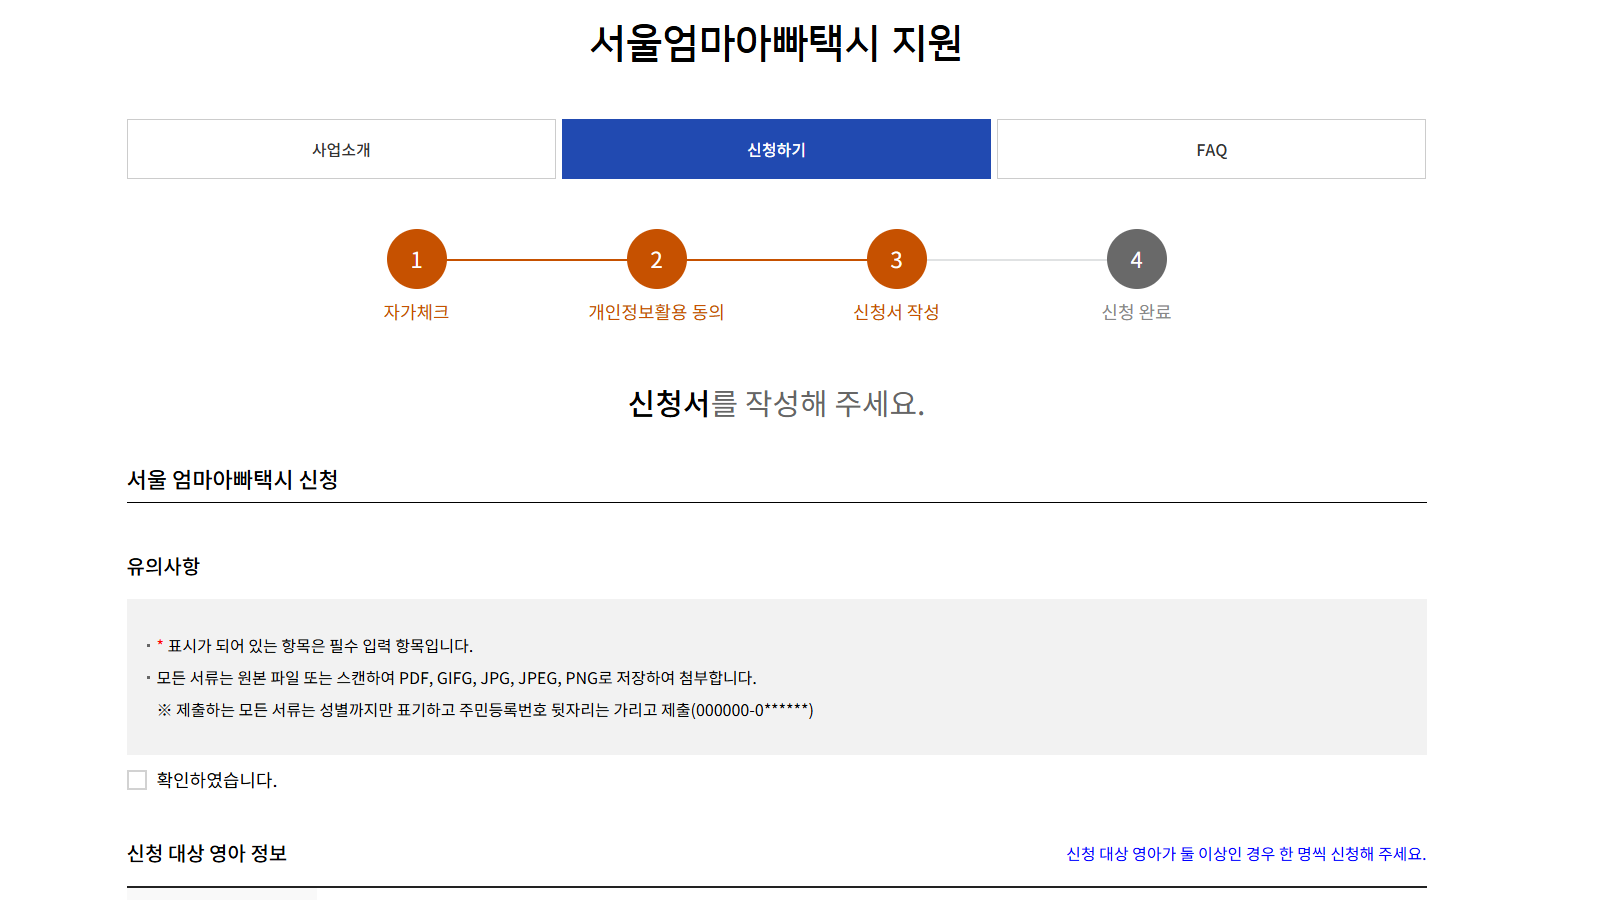Switch to the FAQ tab
The height and width of the screenshot is (900, 1608).
tap(1211, 149)
